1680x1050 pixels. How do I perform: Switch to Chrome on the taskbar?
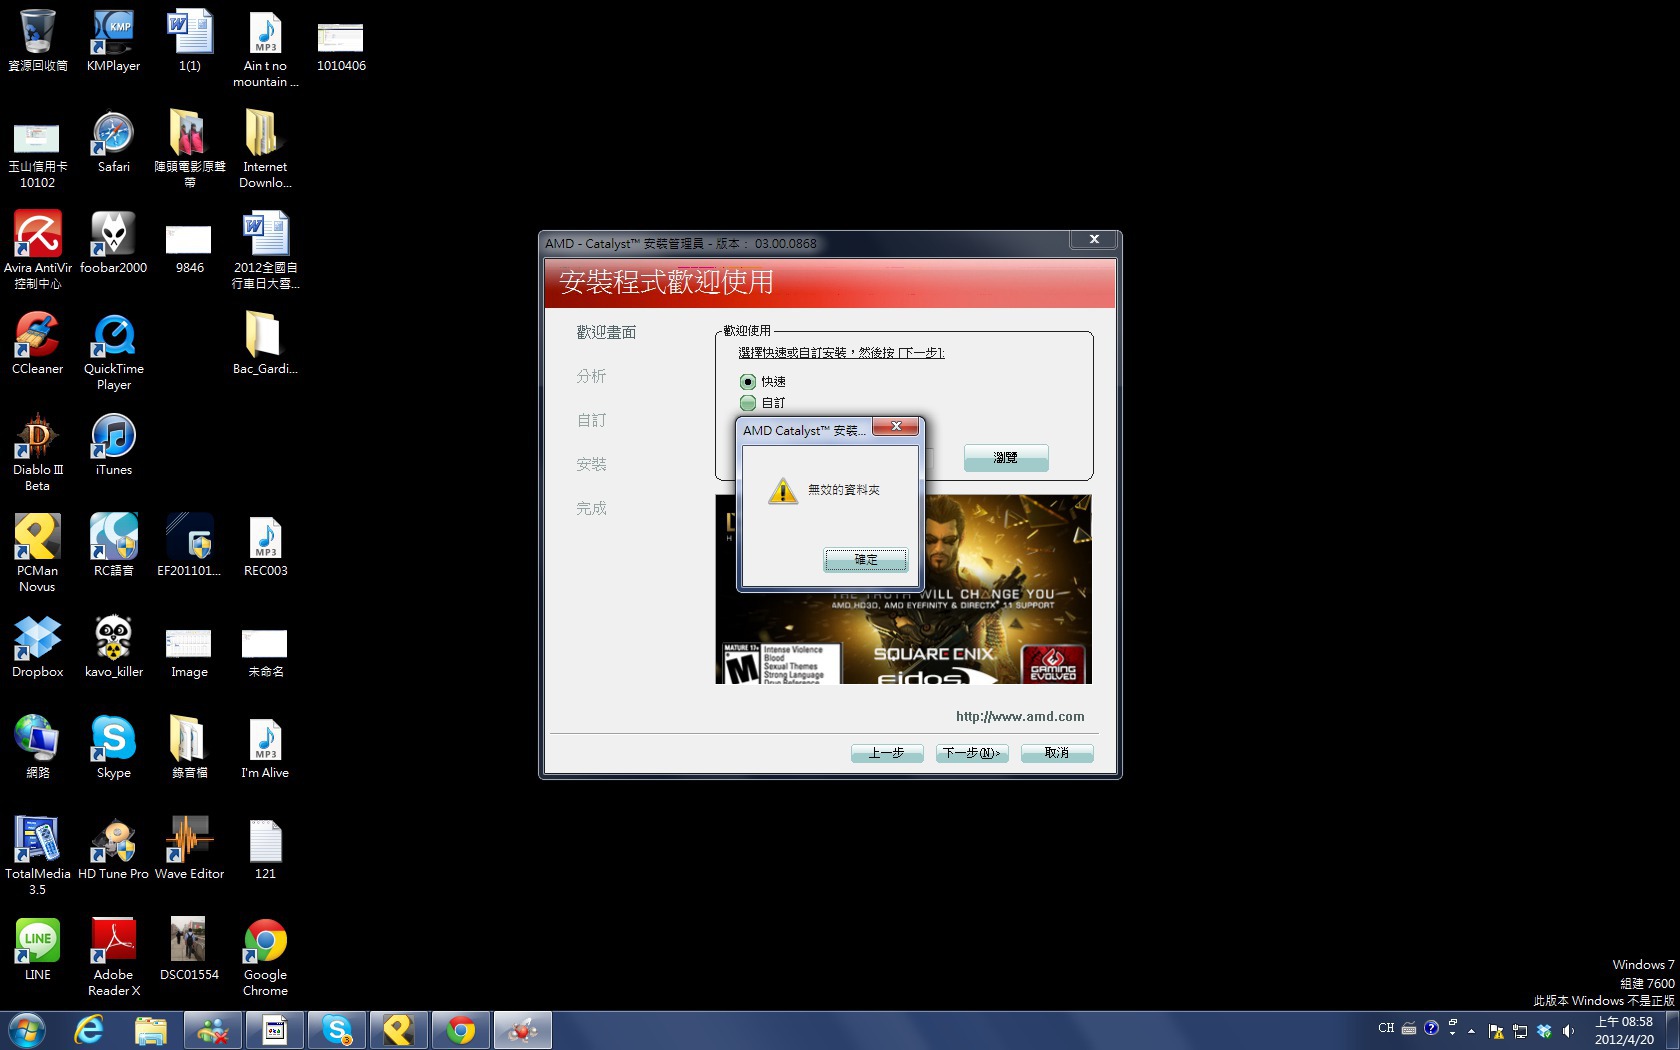[x=461, y=1030]
